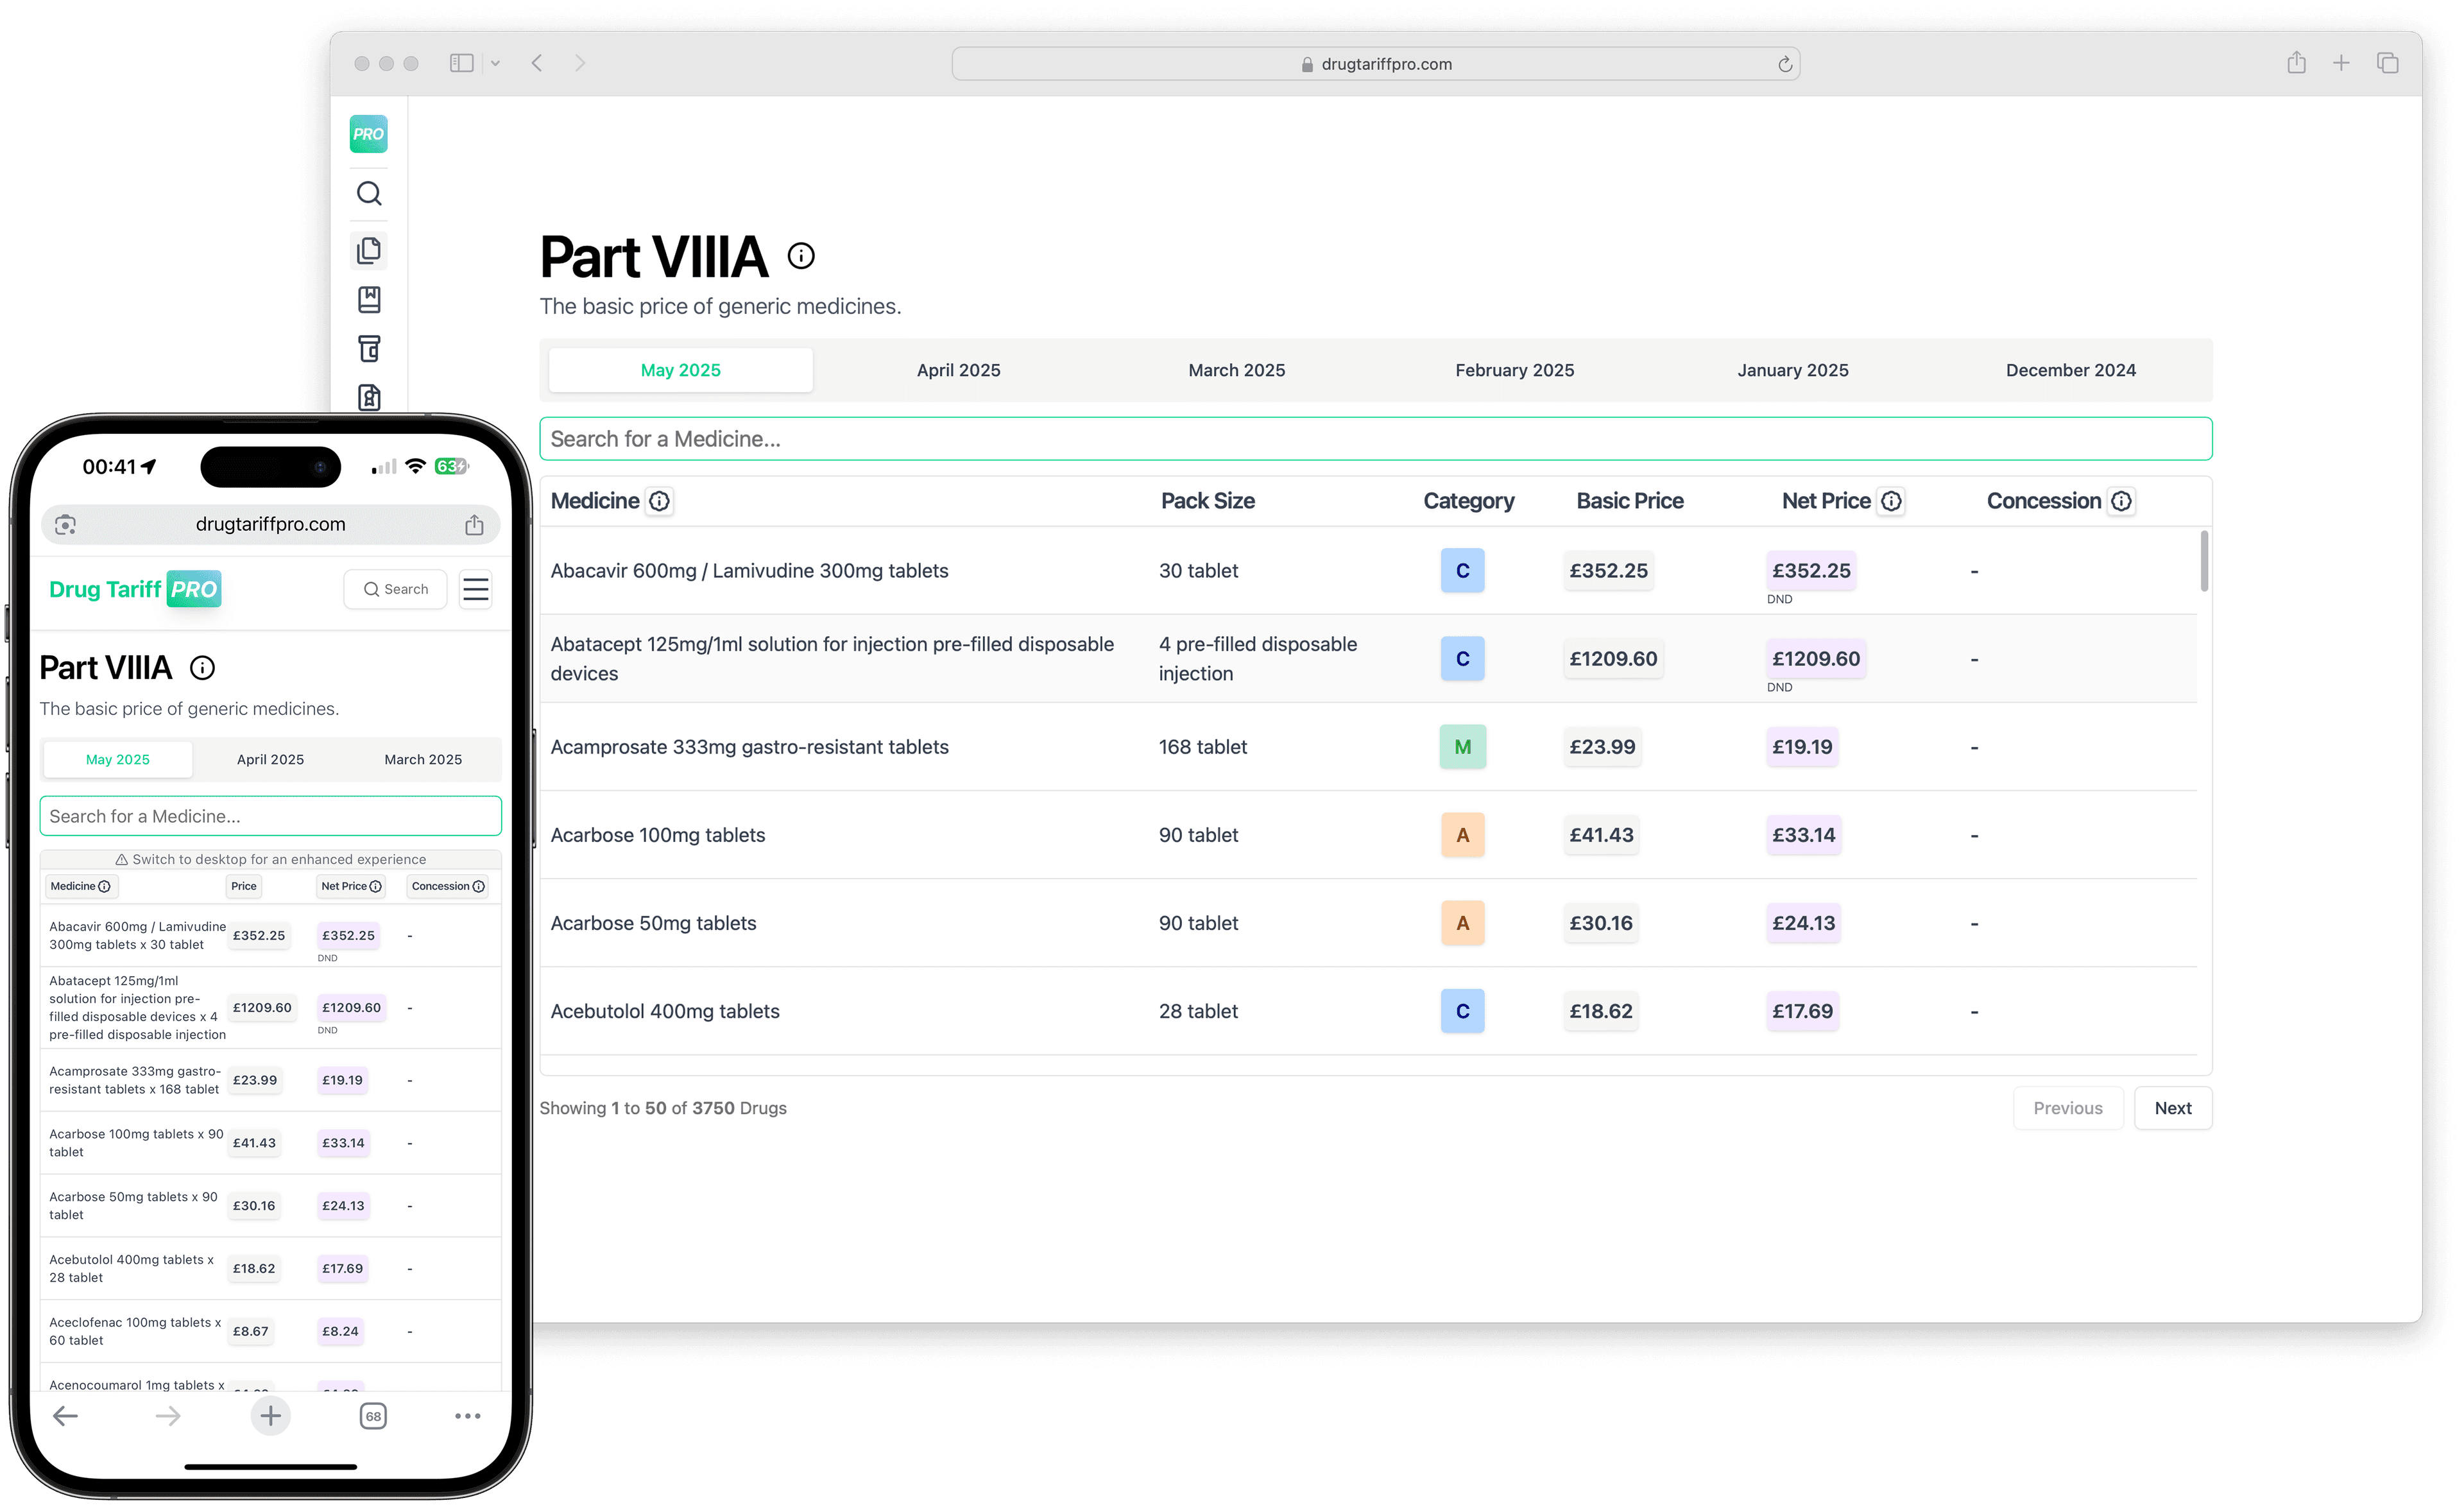Click the pill bottle icon in the sidebar
The image size is (2464, 1505).
369,348
